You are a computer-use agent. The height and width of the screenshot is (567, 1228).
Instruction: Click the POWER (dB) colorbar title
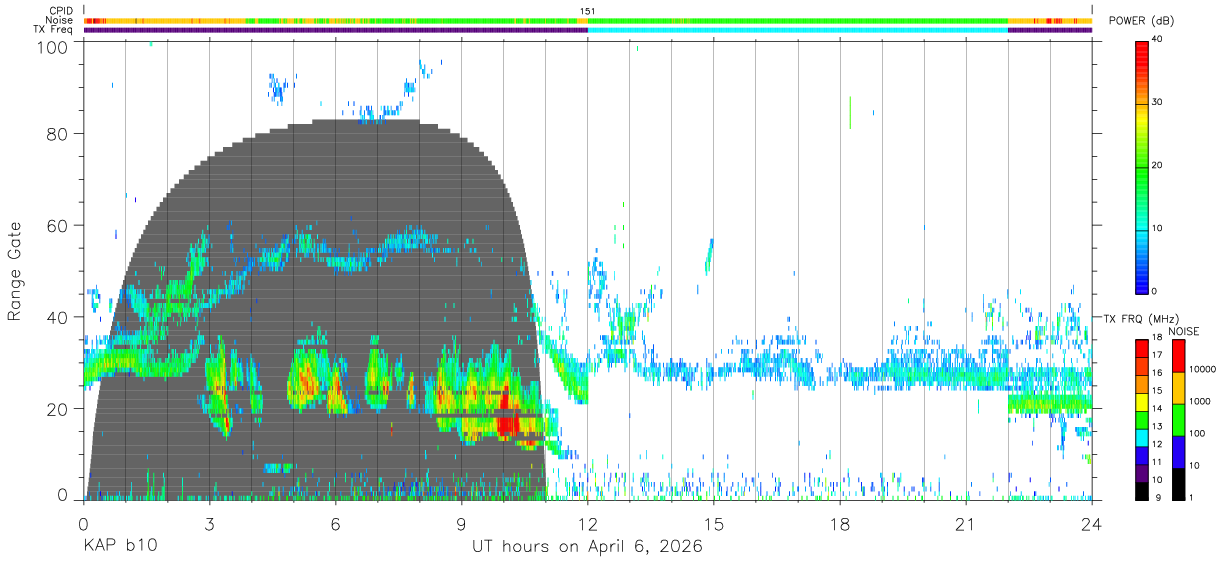coord(1142,20)
